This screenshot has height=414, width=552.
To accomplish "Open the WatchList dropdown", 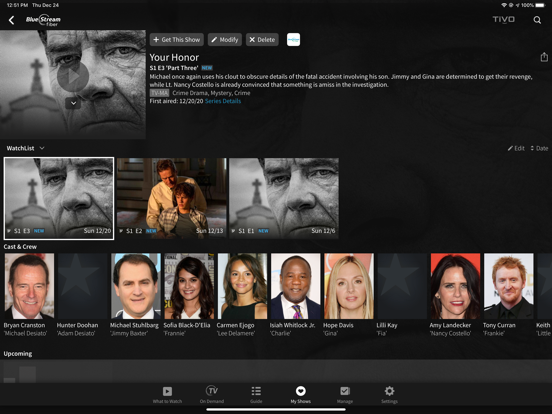I will click(25, 148).
